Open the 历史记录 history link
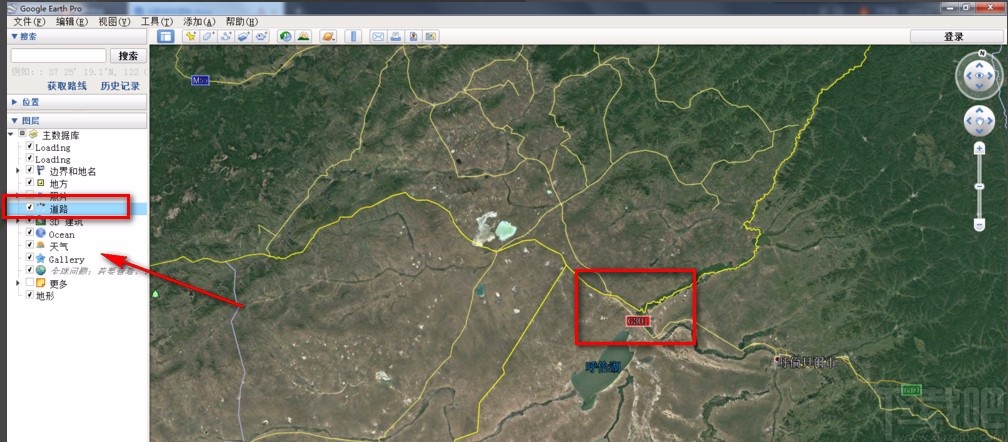The image size is (1008, 442). click(x=120, y=85)
